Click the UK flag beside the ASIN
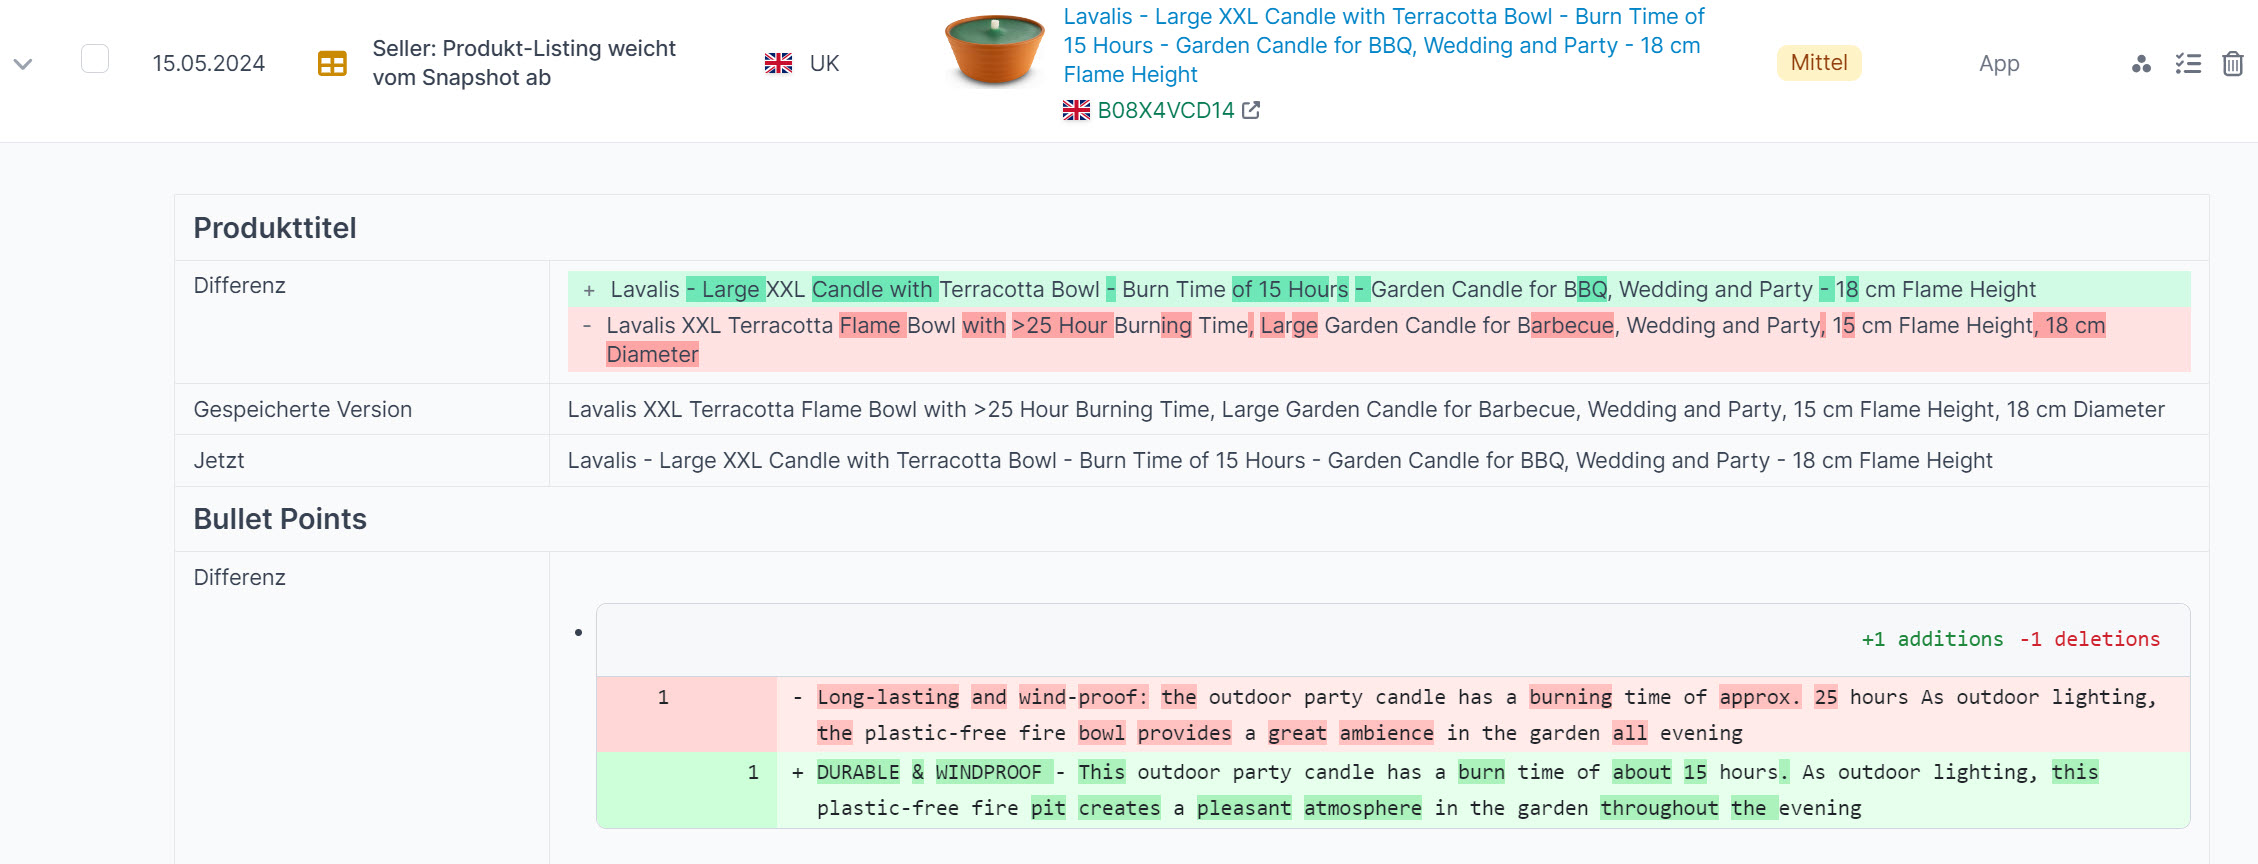The width and height of the screenshot is (2258, 864). pyautogui.click(x=1076, y=110)
